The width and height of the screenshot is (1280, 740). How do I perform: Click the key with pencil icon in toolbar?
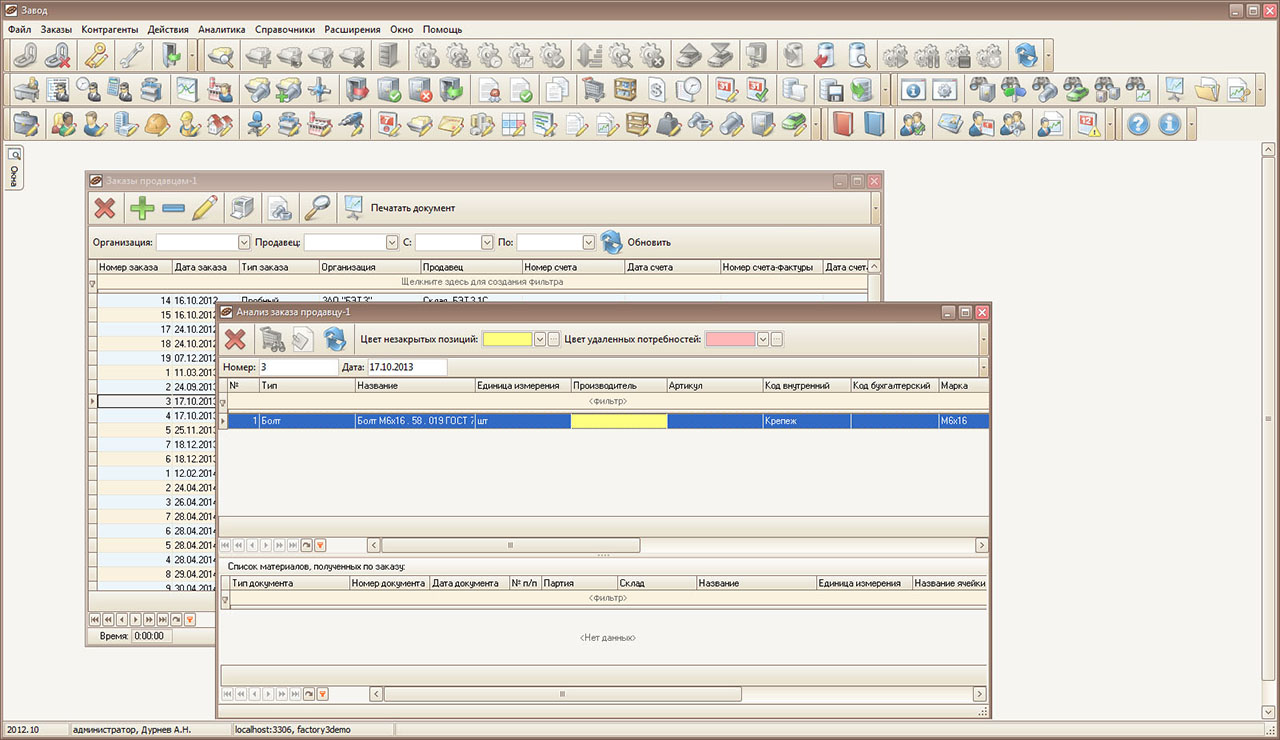96,55
